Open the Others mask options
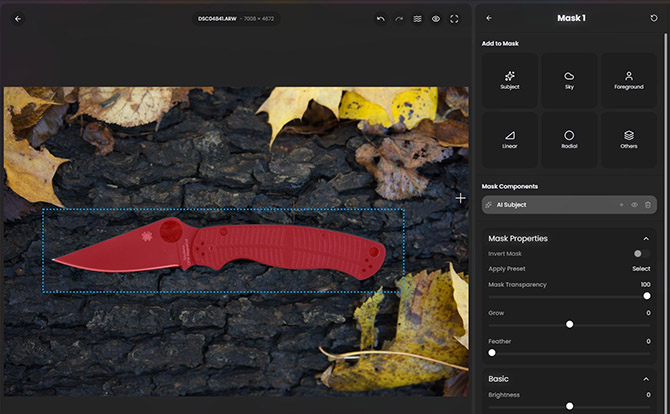This screenshot has width=670, height=414. (628, 140)
